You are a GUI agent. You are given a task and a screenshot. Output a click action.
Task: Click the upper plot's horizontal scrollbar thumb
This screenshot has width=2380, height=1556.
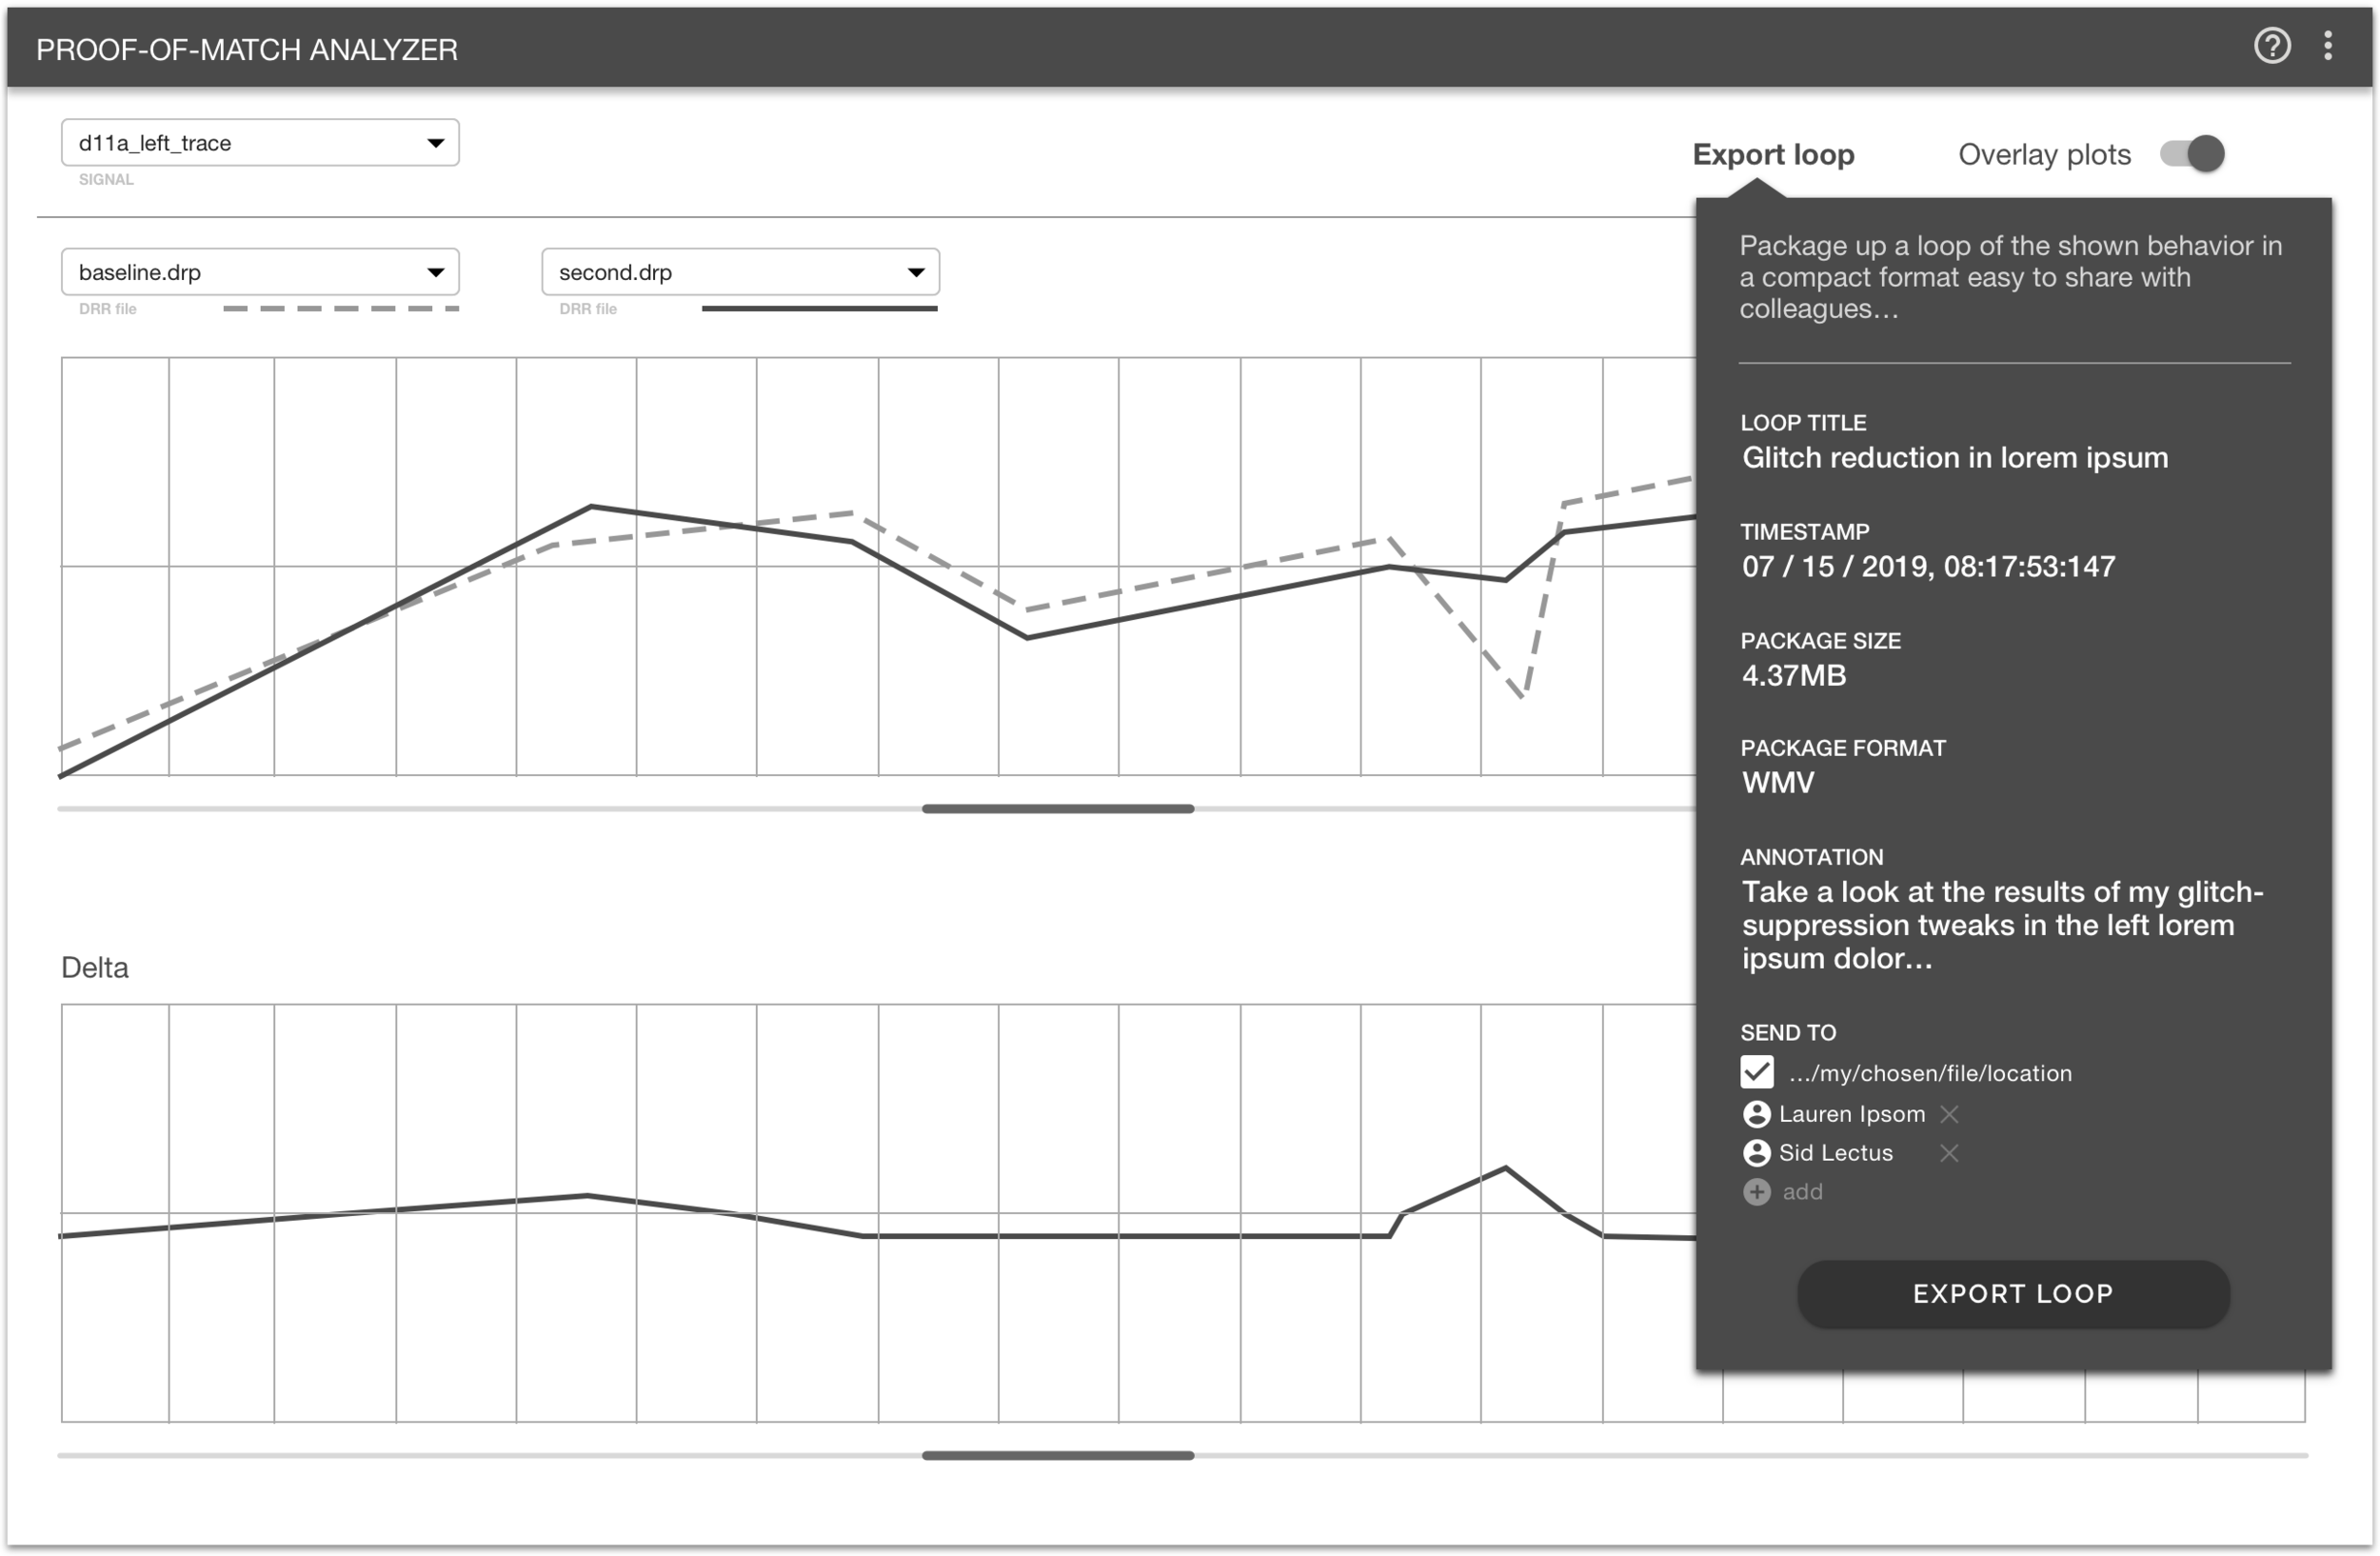pyautogui.click(x=1058, y=808)
